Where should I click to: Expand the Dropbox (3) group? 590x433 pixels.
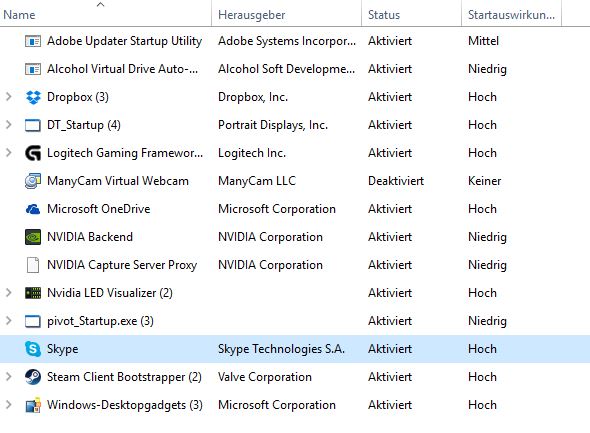[x=9, y=97]
